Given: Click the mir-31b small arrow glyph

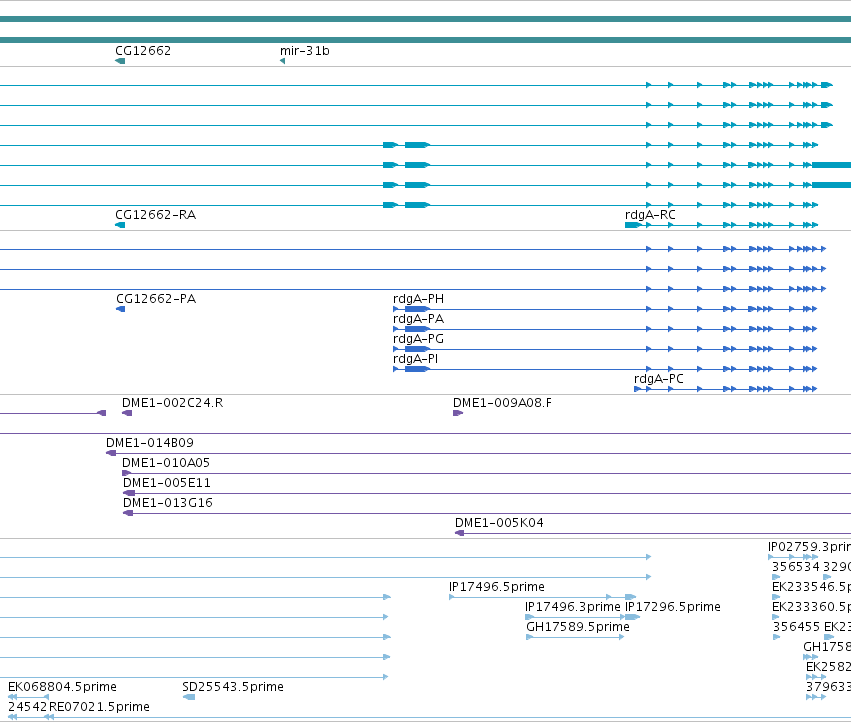Looking at the screenshot, I should pyautogui.click(x=282, y=61).
